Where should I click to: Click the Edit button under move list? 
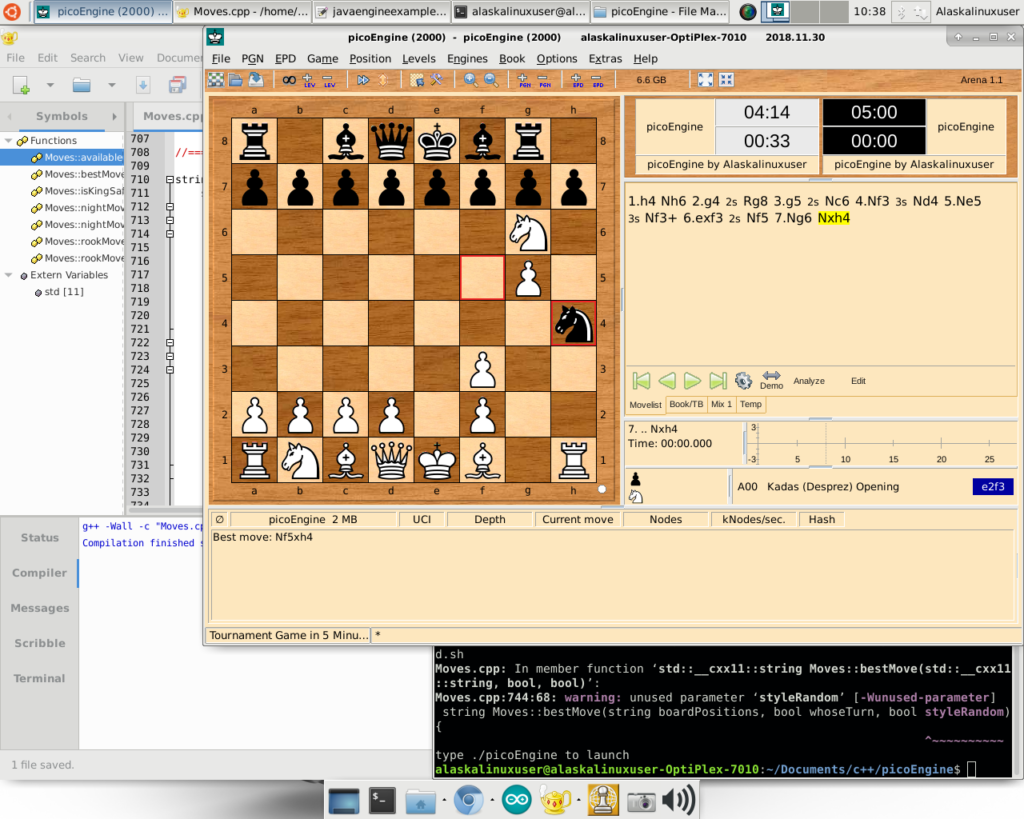858,381
